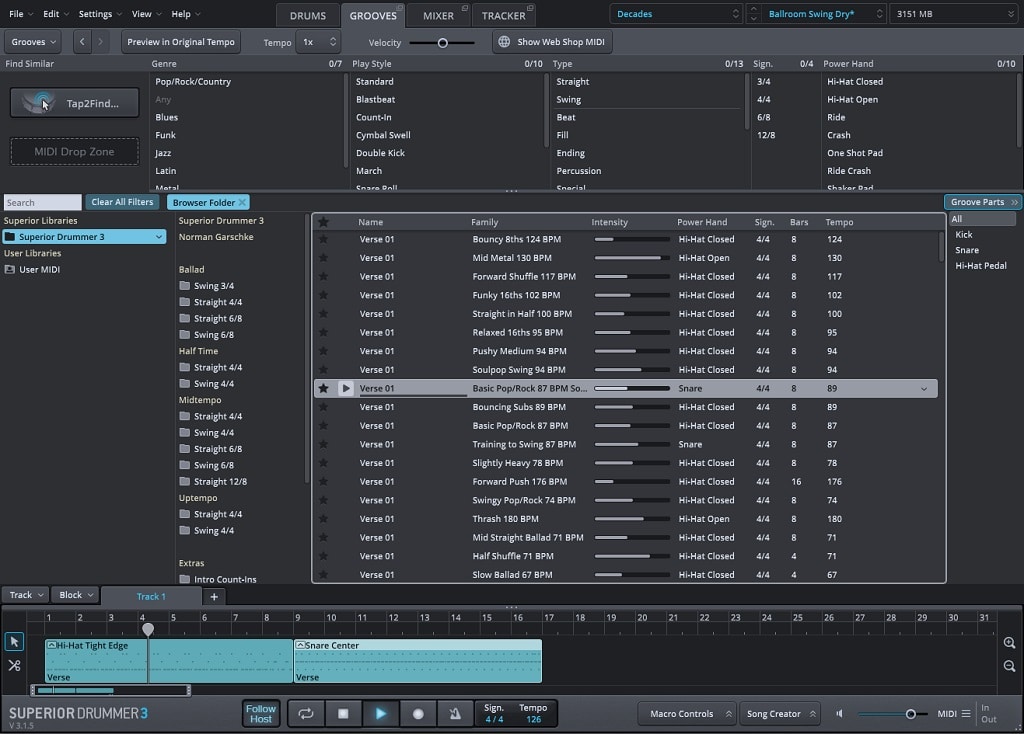Click the groove Search field

[42, 202]
